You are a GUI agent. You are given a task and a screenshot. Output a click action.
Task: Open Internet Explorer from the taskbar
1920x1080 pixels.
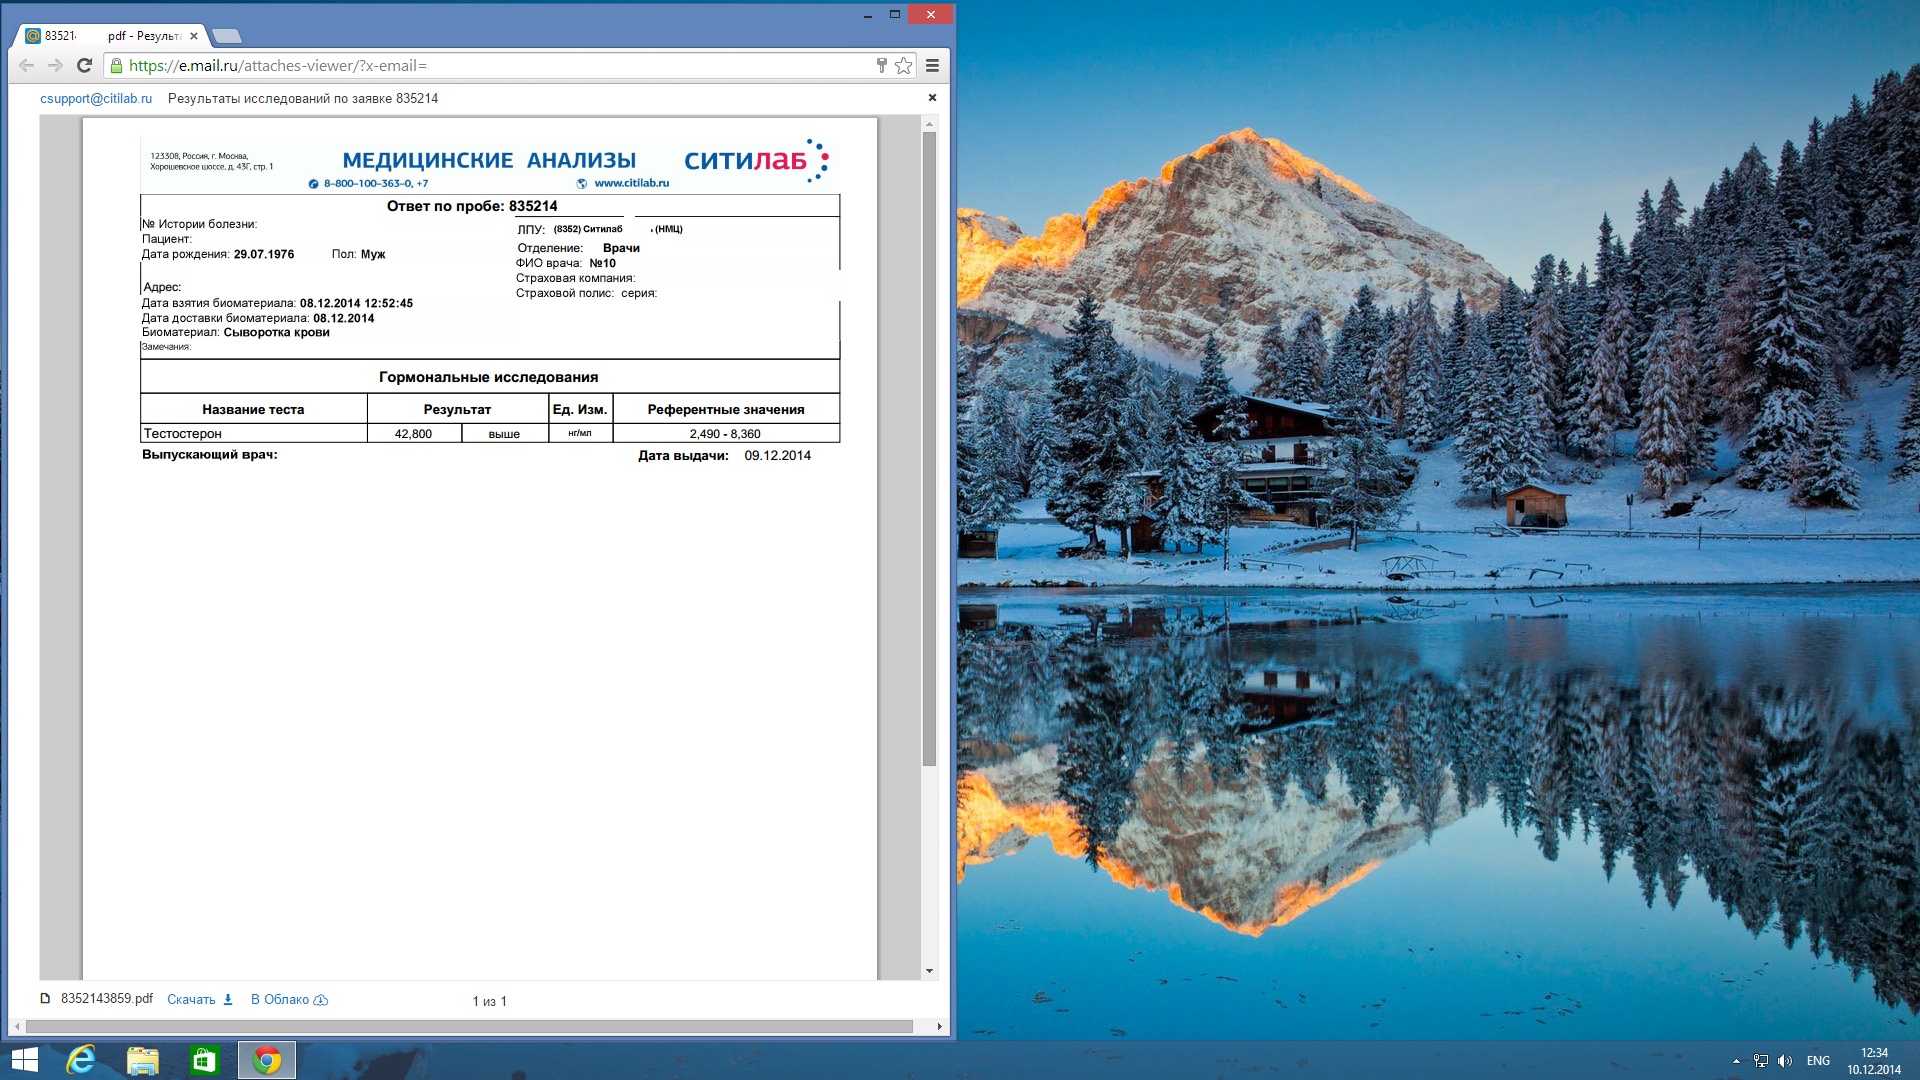coord(81,1060)
